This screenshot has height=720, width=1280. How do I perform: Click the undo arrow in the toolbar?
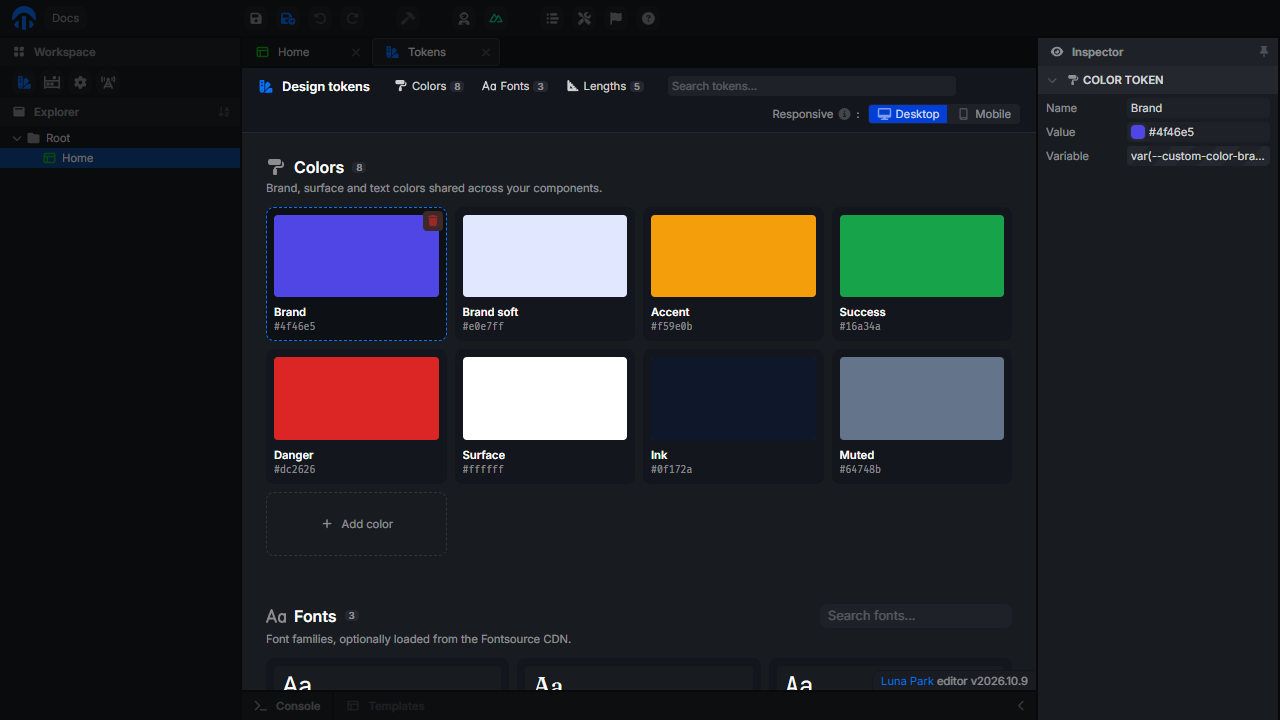320,18
